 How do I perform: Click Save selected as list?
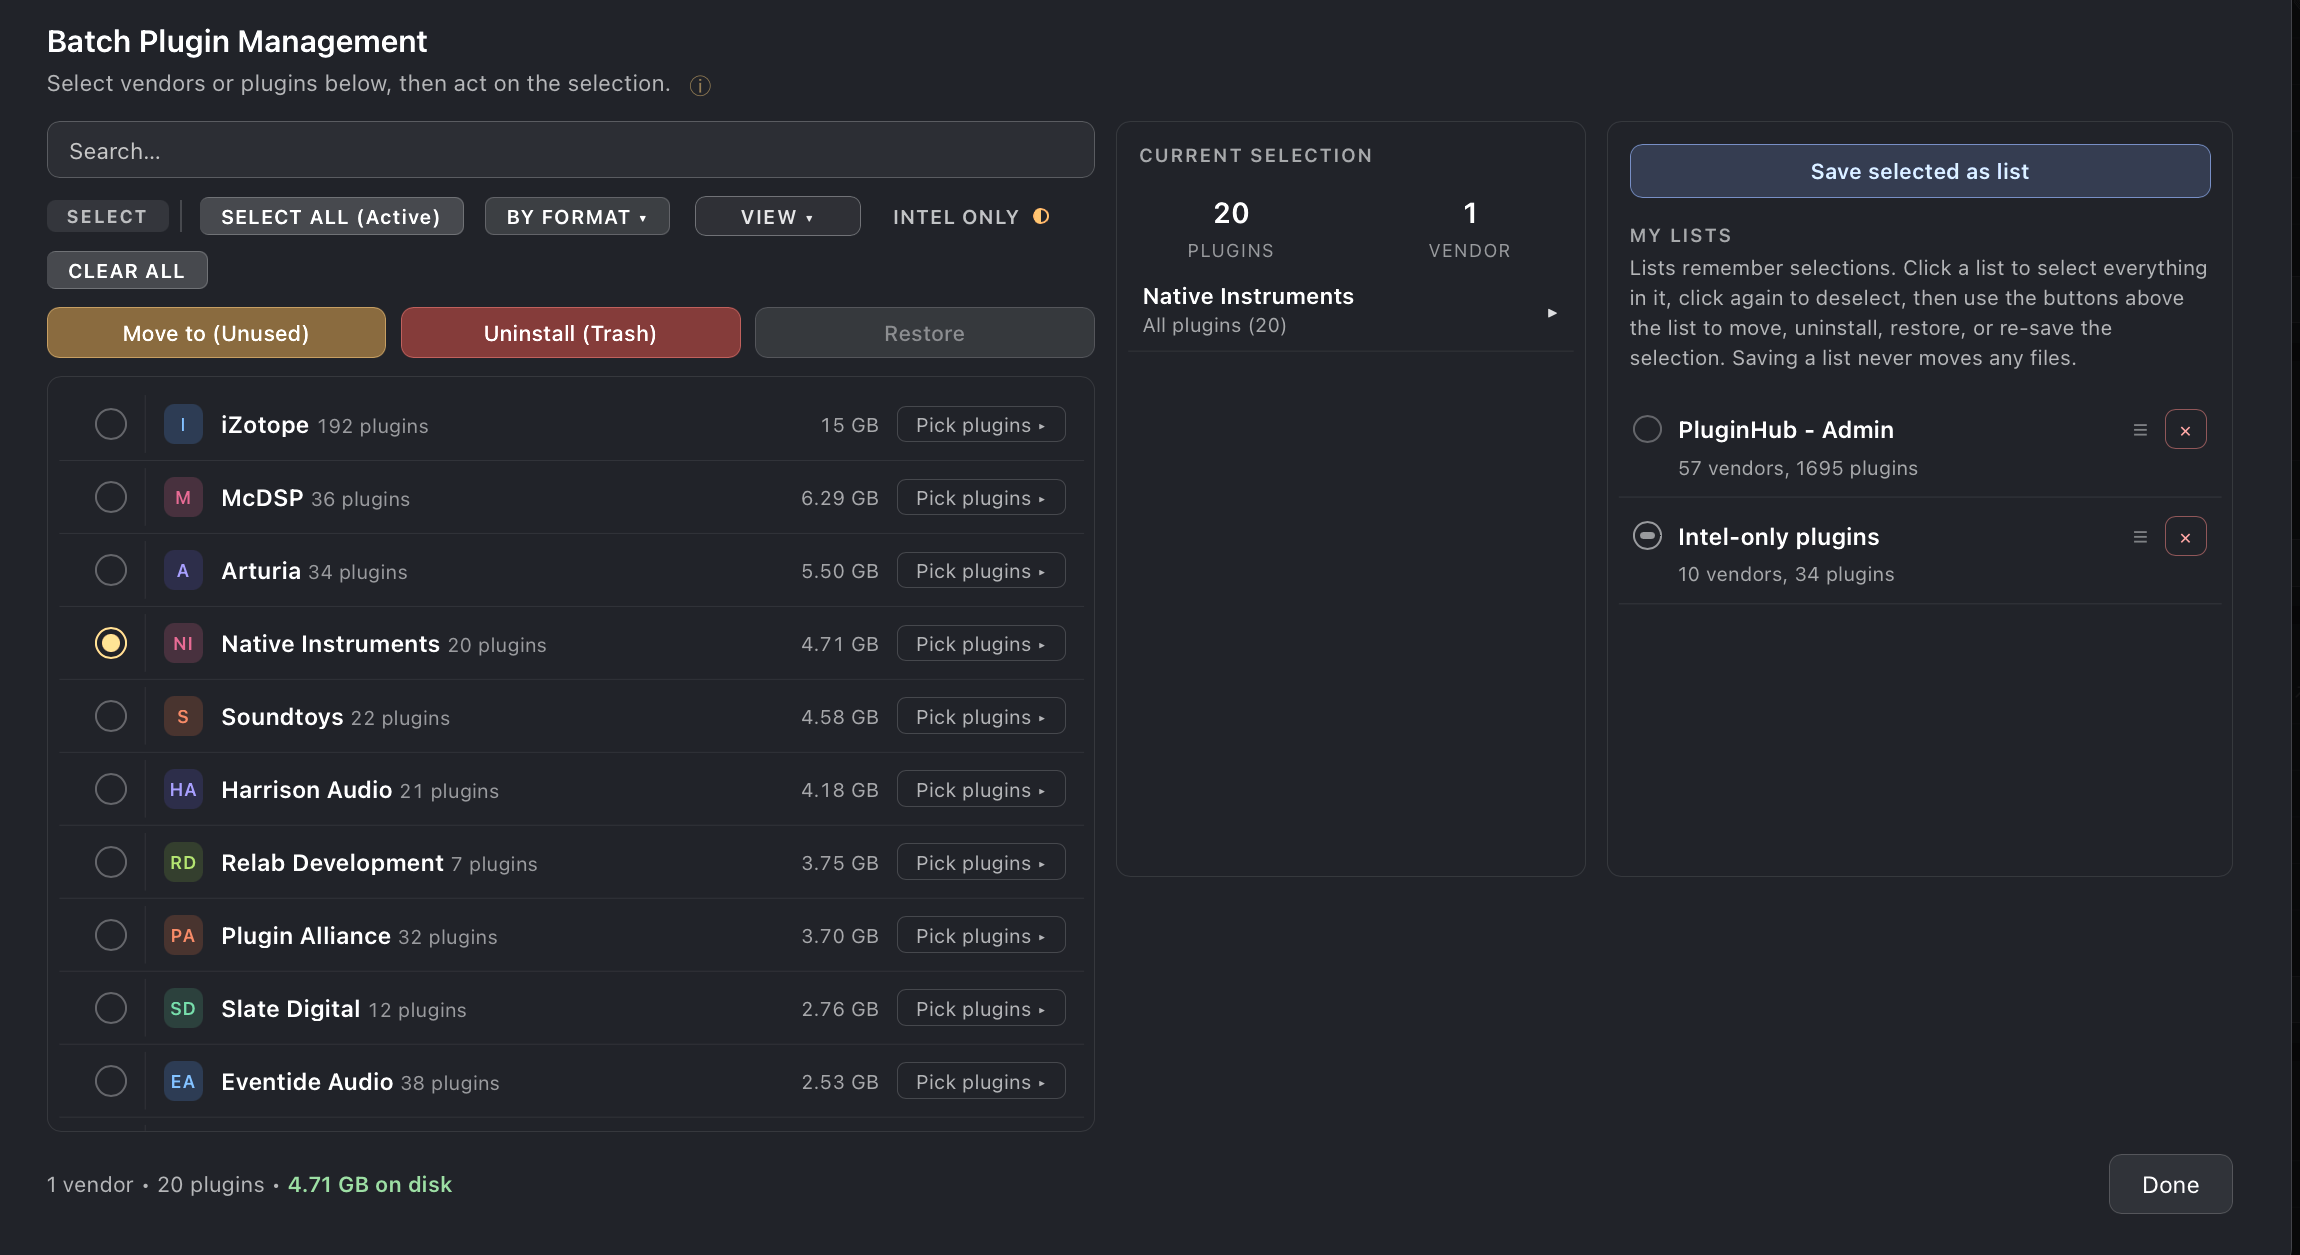[x=1919, y=171]
